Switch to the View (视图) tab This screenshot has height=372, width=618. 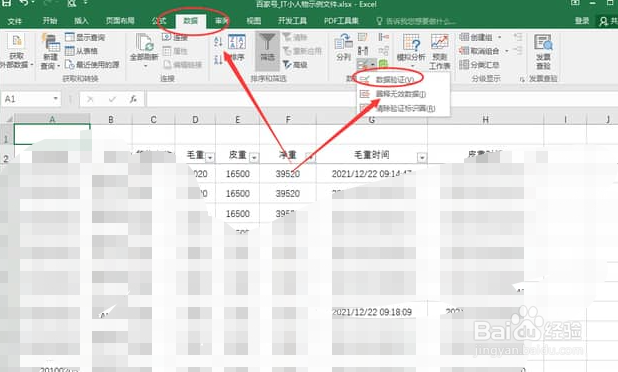point(253,20)
